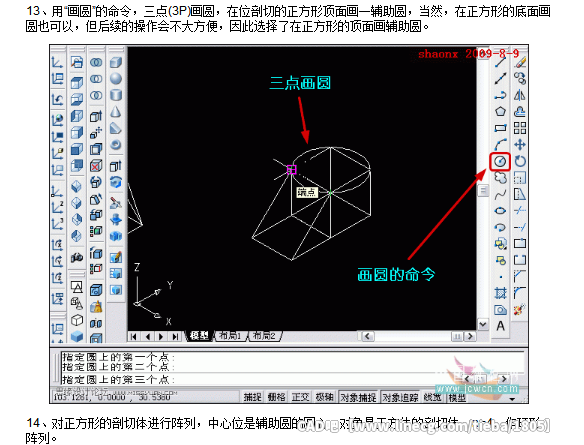Click the Explode modify tool
Image resolution: width=584 pixels, height=445 pixels.
[x=520, y=309]
